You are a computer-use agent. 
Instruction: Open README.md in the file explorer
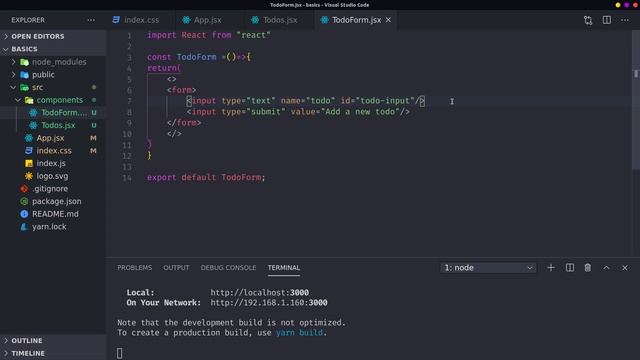click(x=53, y=214)
